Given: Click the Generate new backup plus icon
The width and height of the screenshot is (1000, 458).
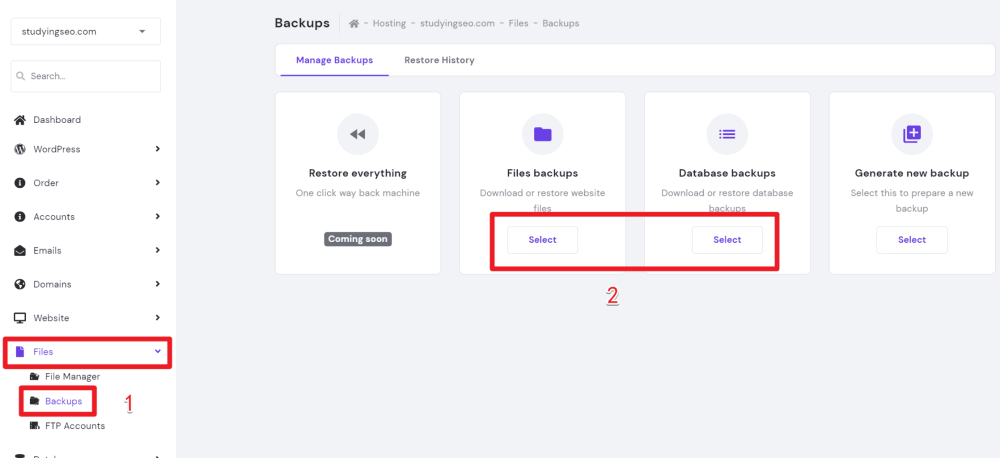Looking at the screenshot, I should coord(912,134).
